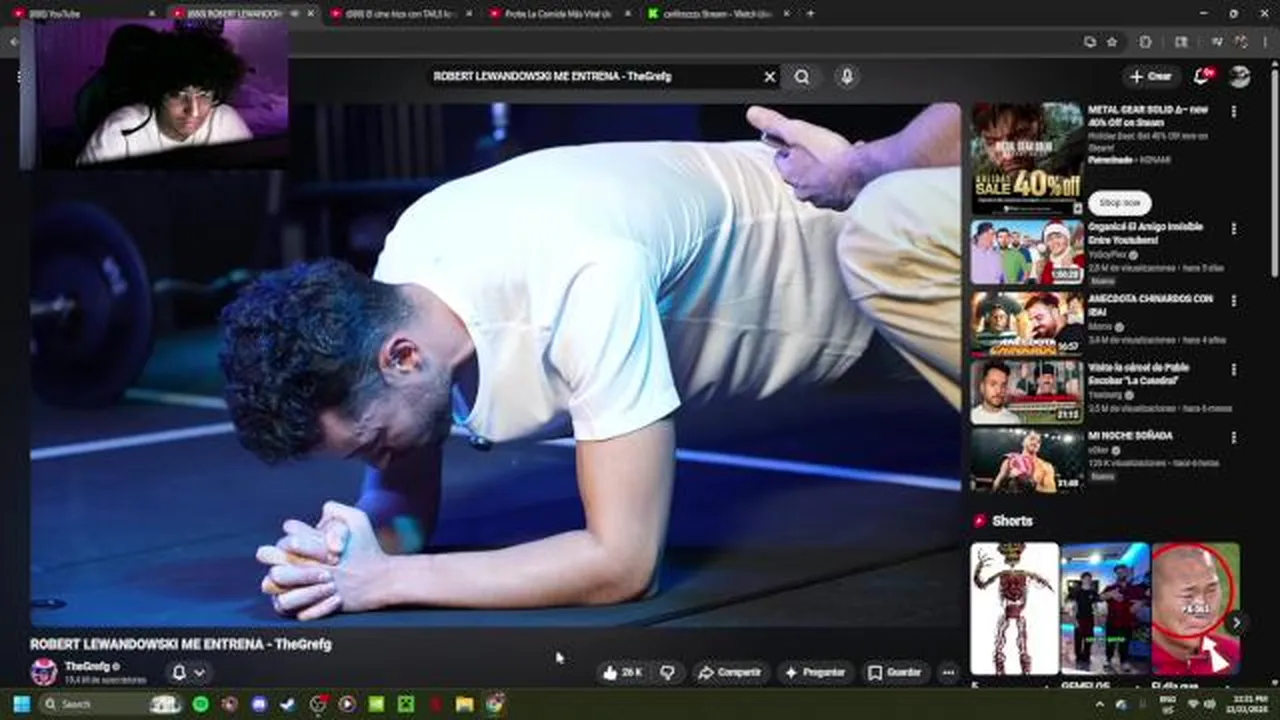
Task: Open Spotify from the taskbar
Action: point(201,704)
